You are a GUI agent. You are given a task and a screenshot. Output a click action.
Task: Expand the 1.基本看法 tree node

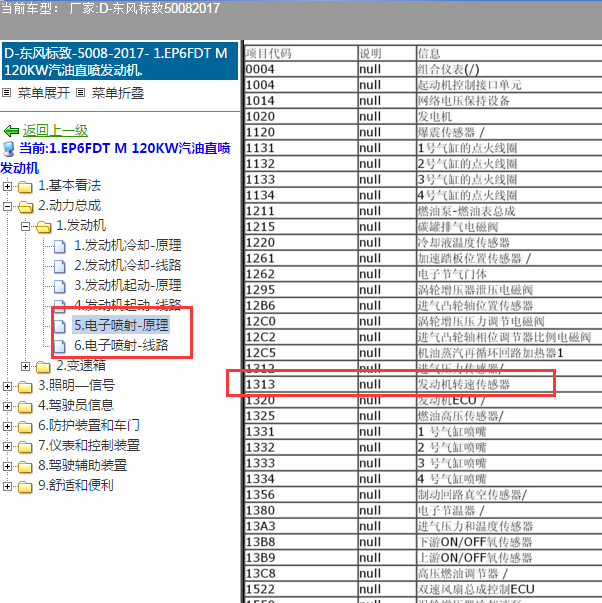(7, 186)
